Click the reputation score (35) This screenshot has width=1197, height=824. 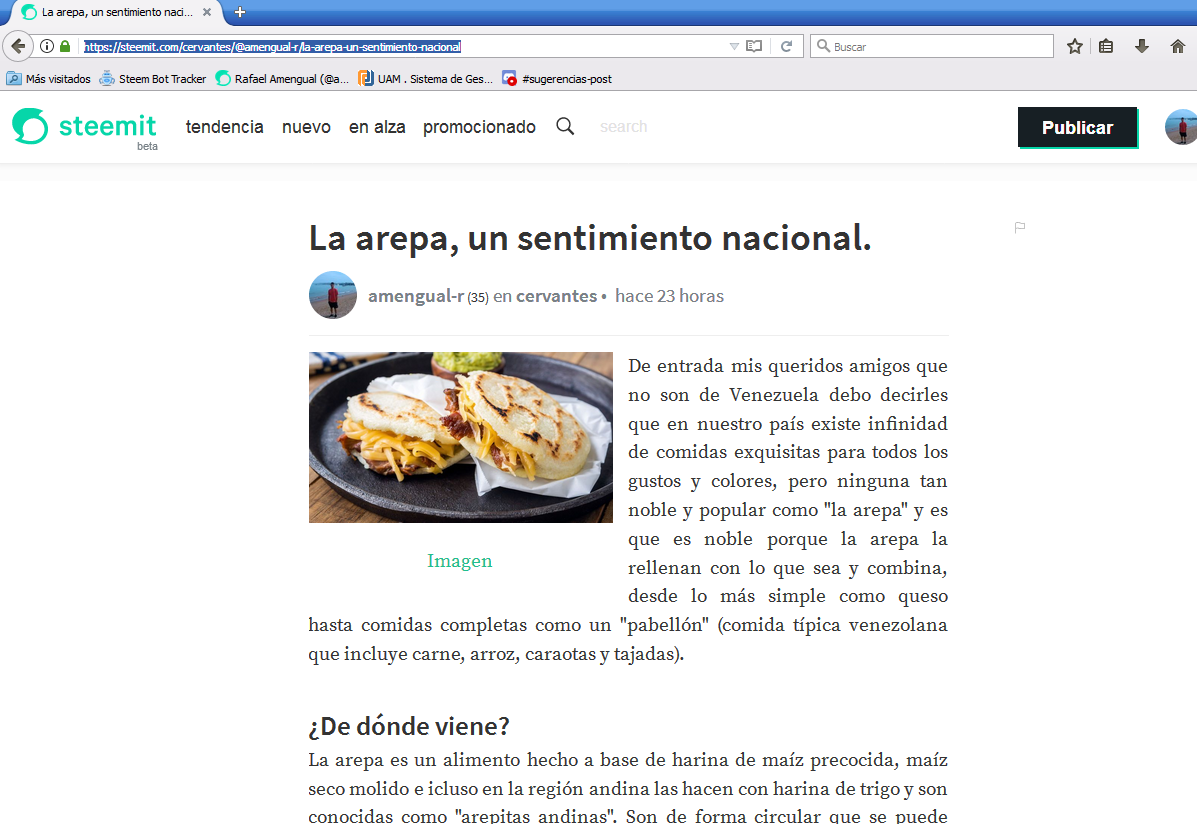point(478,297)
